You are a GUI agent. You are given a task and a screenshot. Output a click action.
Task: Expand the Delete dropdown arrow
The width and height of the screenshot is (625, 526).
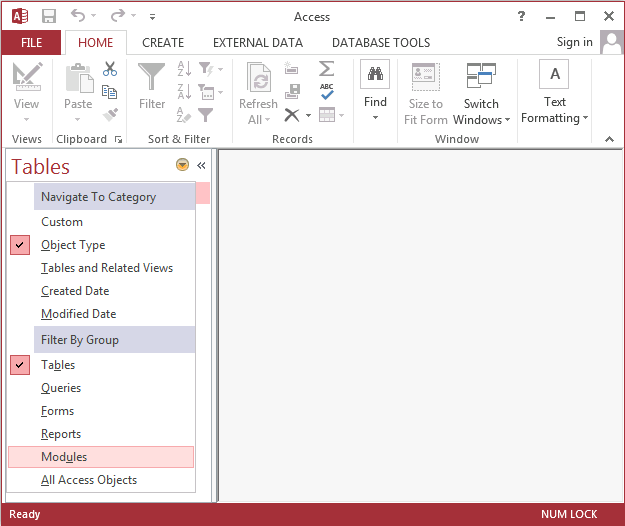pyautogui.click(x=309, y=116)
